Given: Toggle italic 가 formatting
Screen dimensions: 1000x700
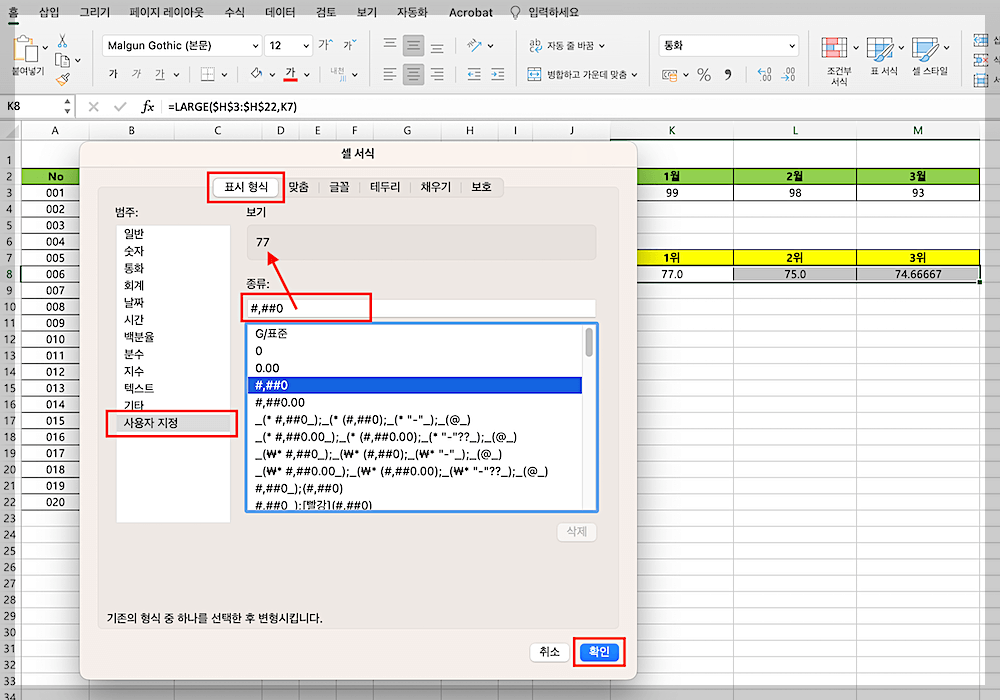Looking at the screenshot, I should coord(136,74).
